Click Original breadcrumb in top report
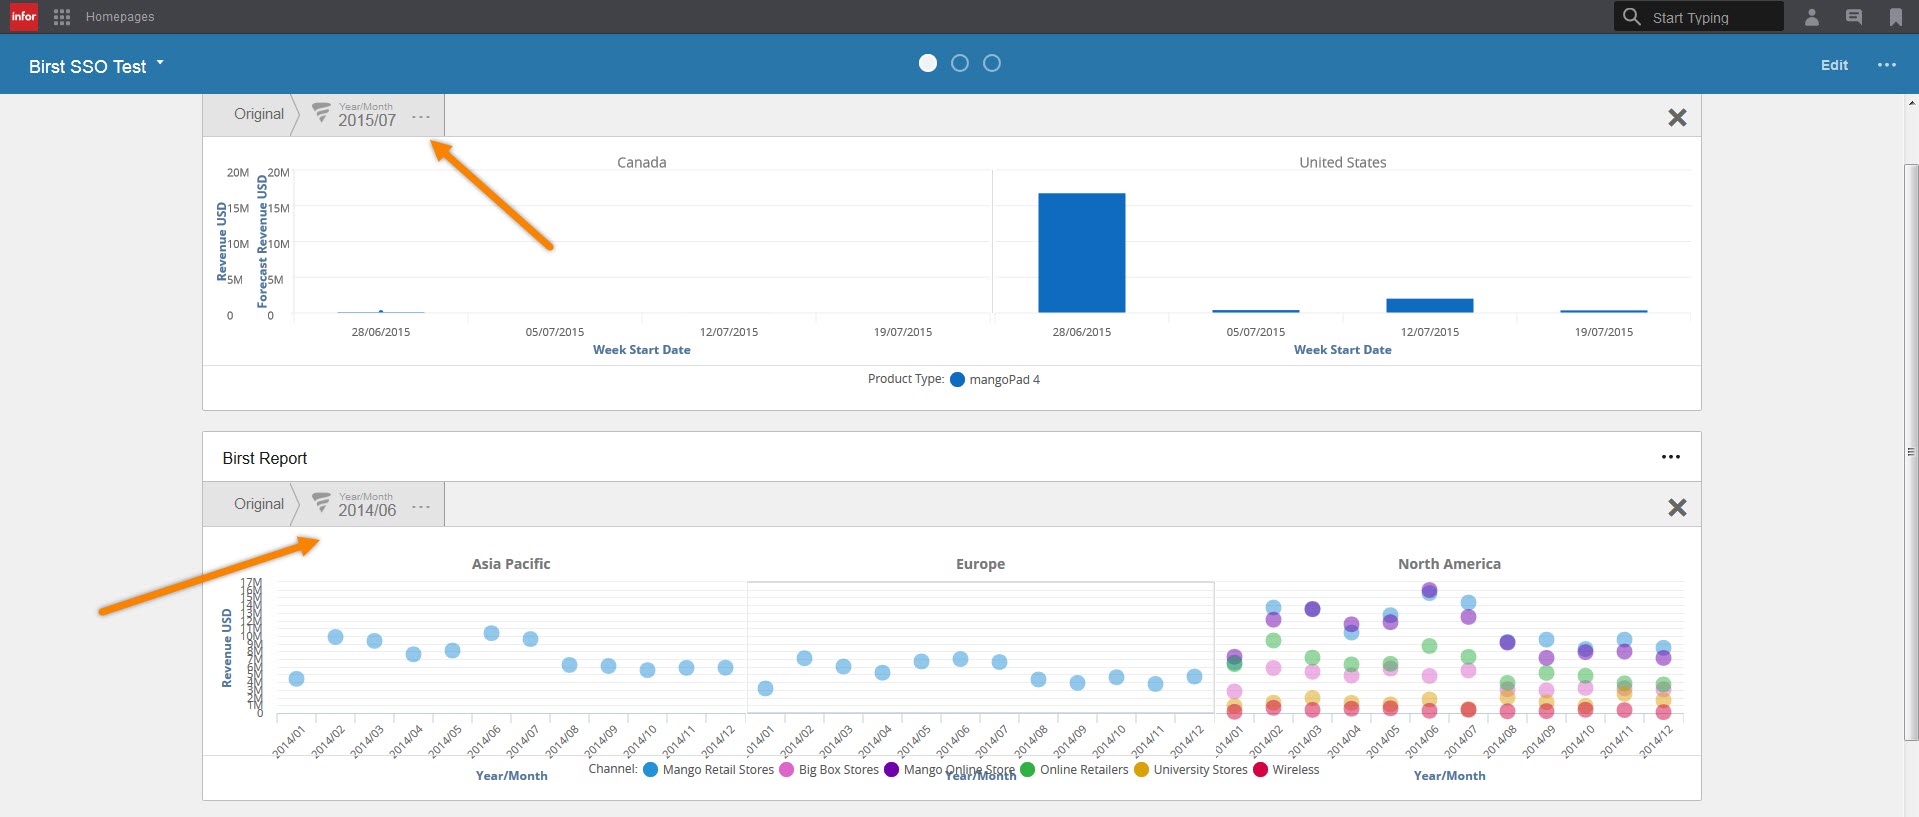 click(259, 114)
